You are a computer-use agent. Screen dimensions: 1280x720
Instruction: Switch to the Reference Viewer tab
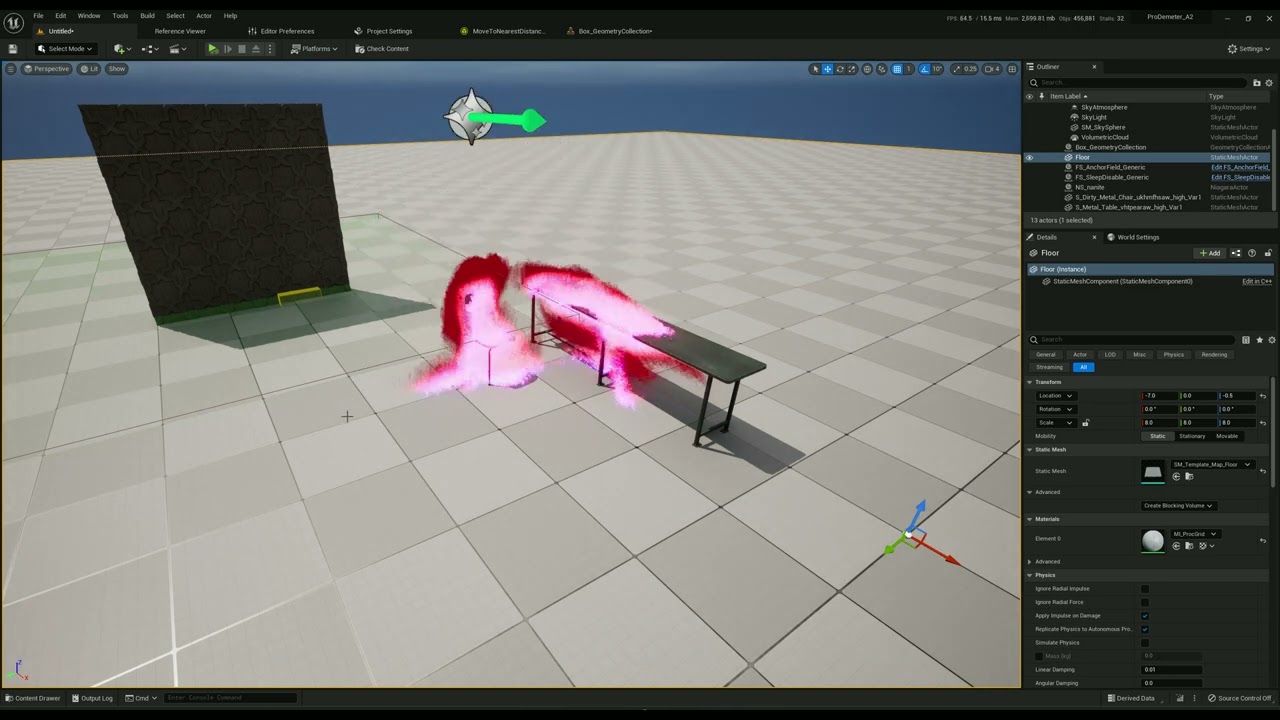click(180, 31)
